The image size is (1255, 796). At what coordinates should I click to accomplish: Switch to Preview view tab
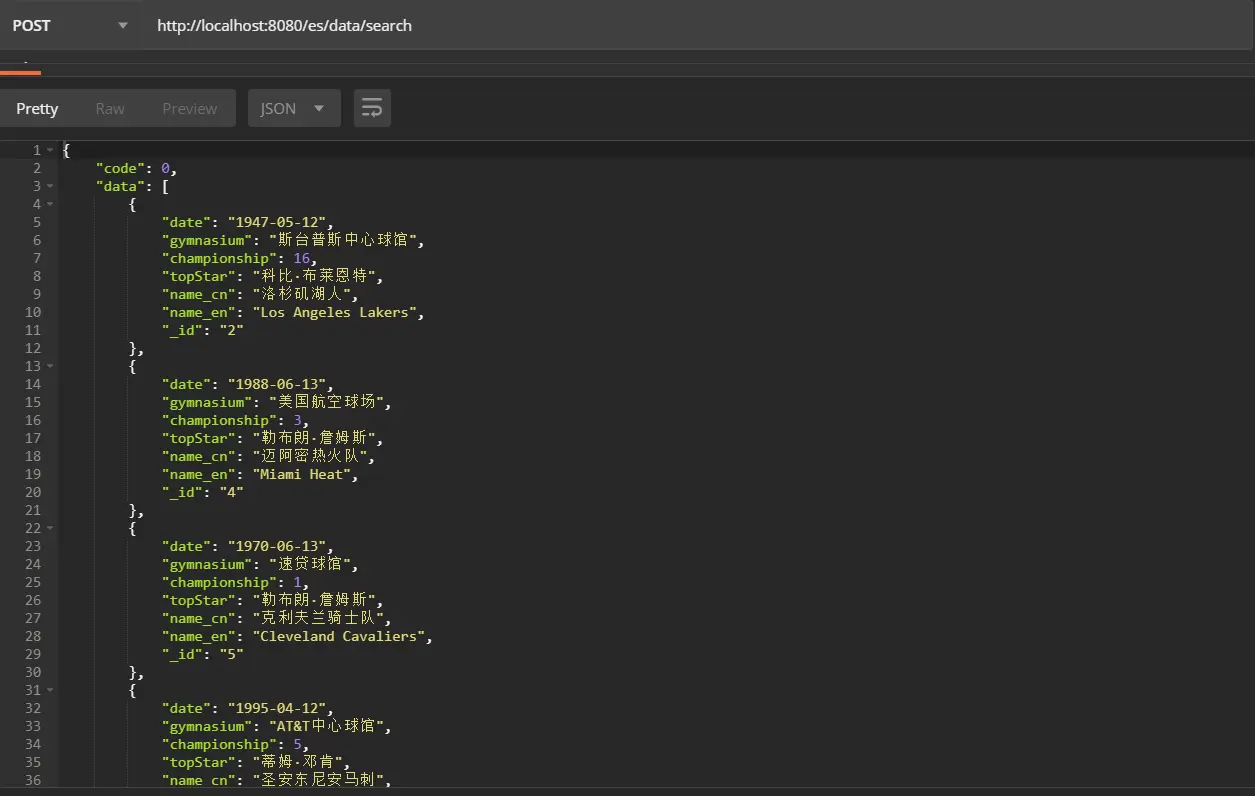coord(190,108)
